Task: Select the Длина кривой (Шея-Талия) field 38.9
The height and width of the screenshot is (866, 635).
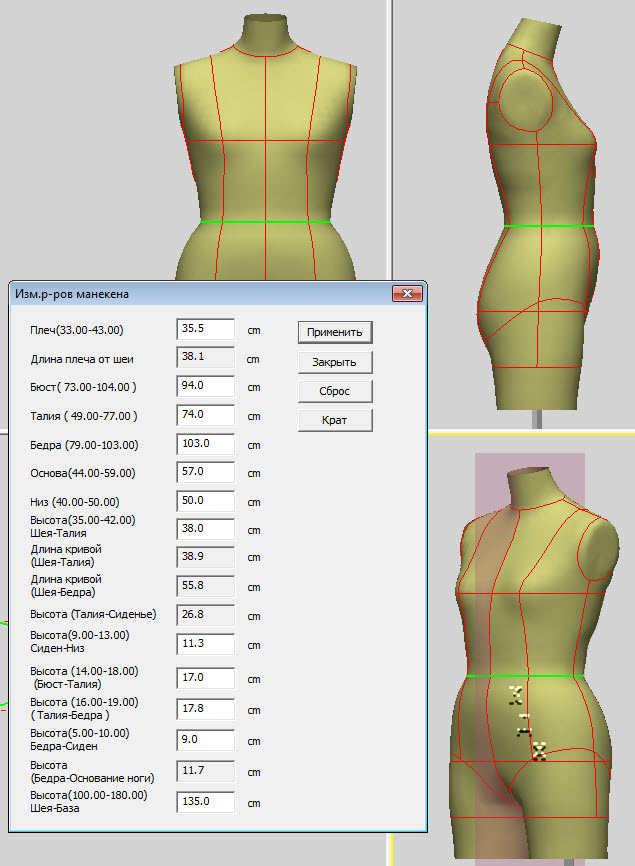Action: pyautogui.click(x=205, y=557)
